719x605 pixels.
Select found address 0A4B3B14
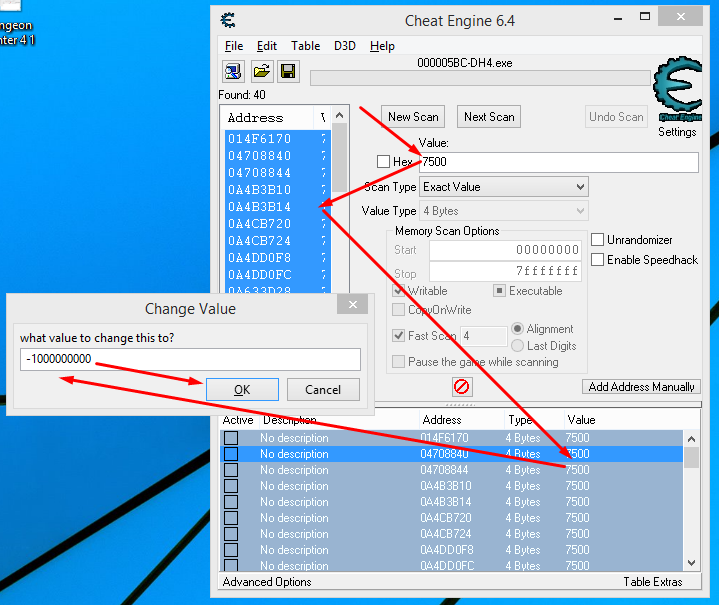(x=277, y=206)
